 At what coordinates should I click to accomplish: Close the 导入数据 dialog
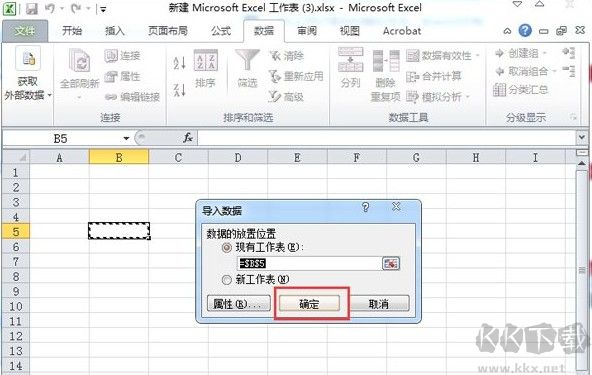(396, 207)
